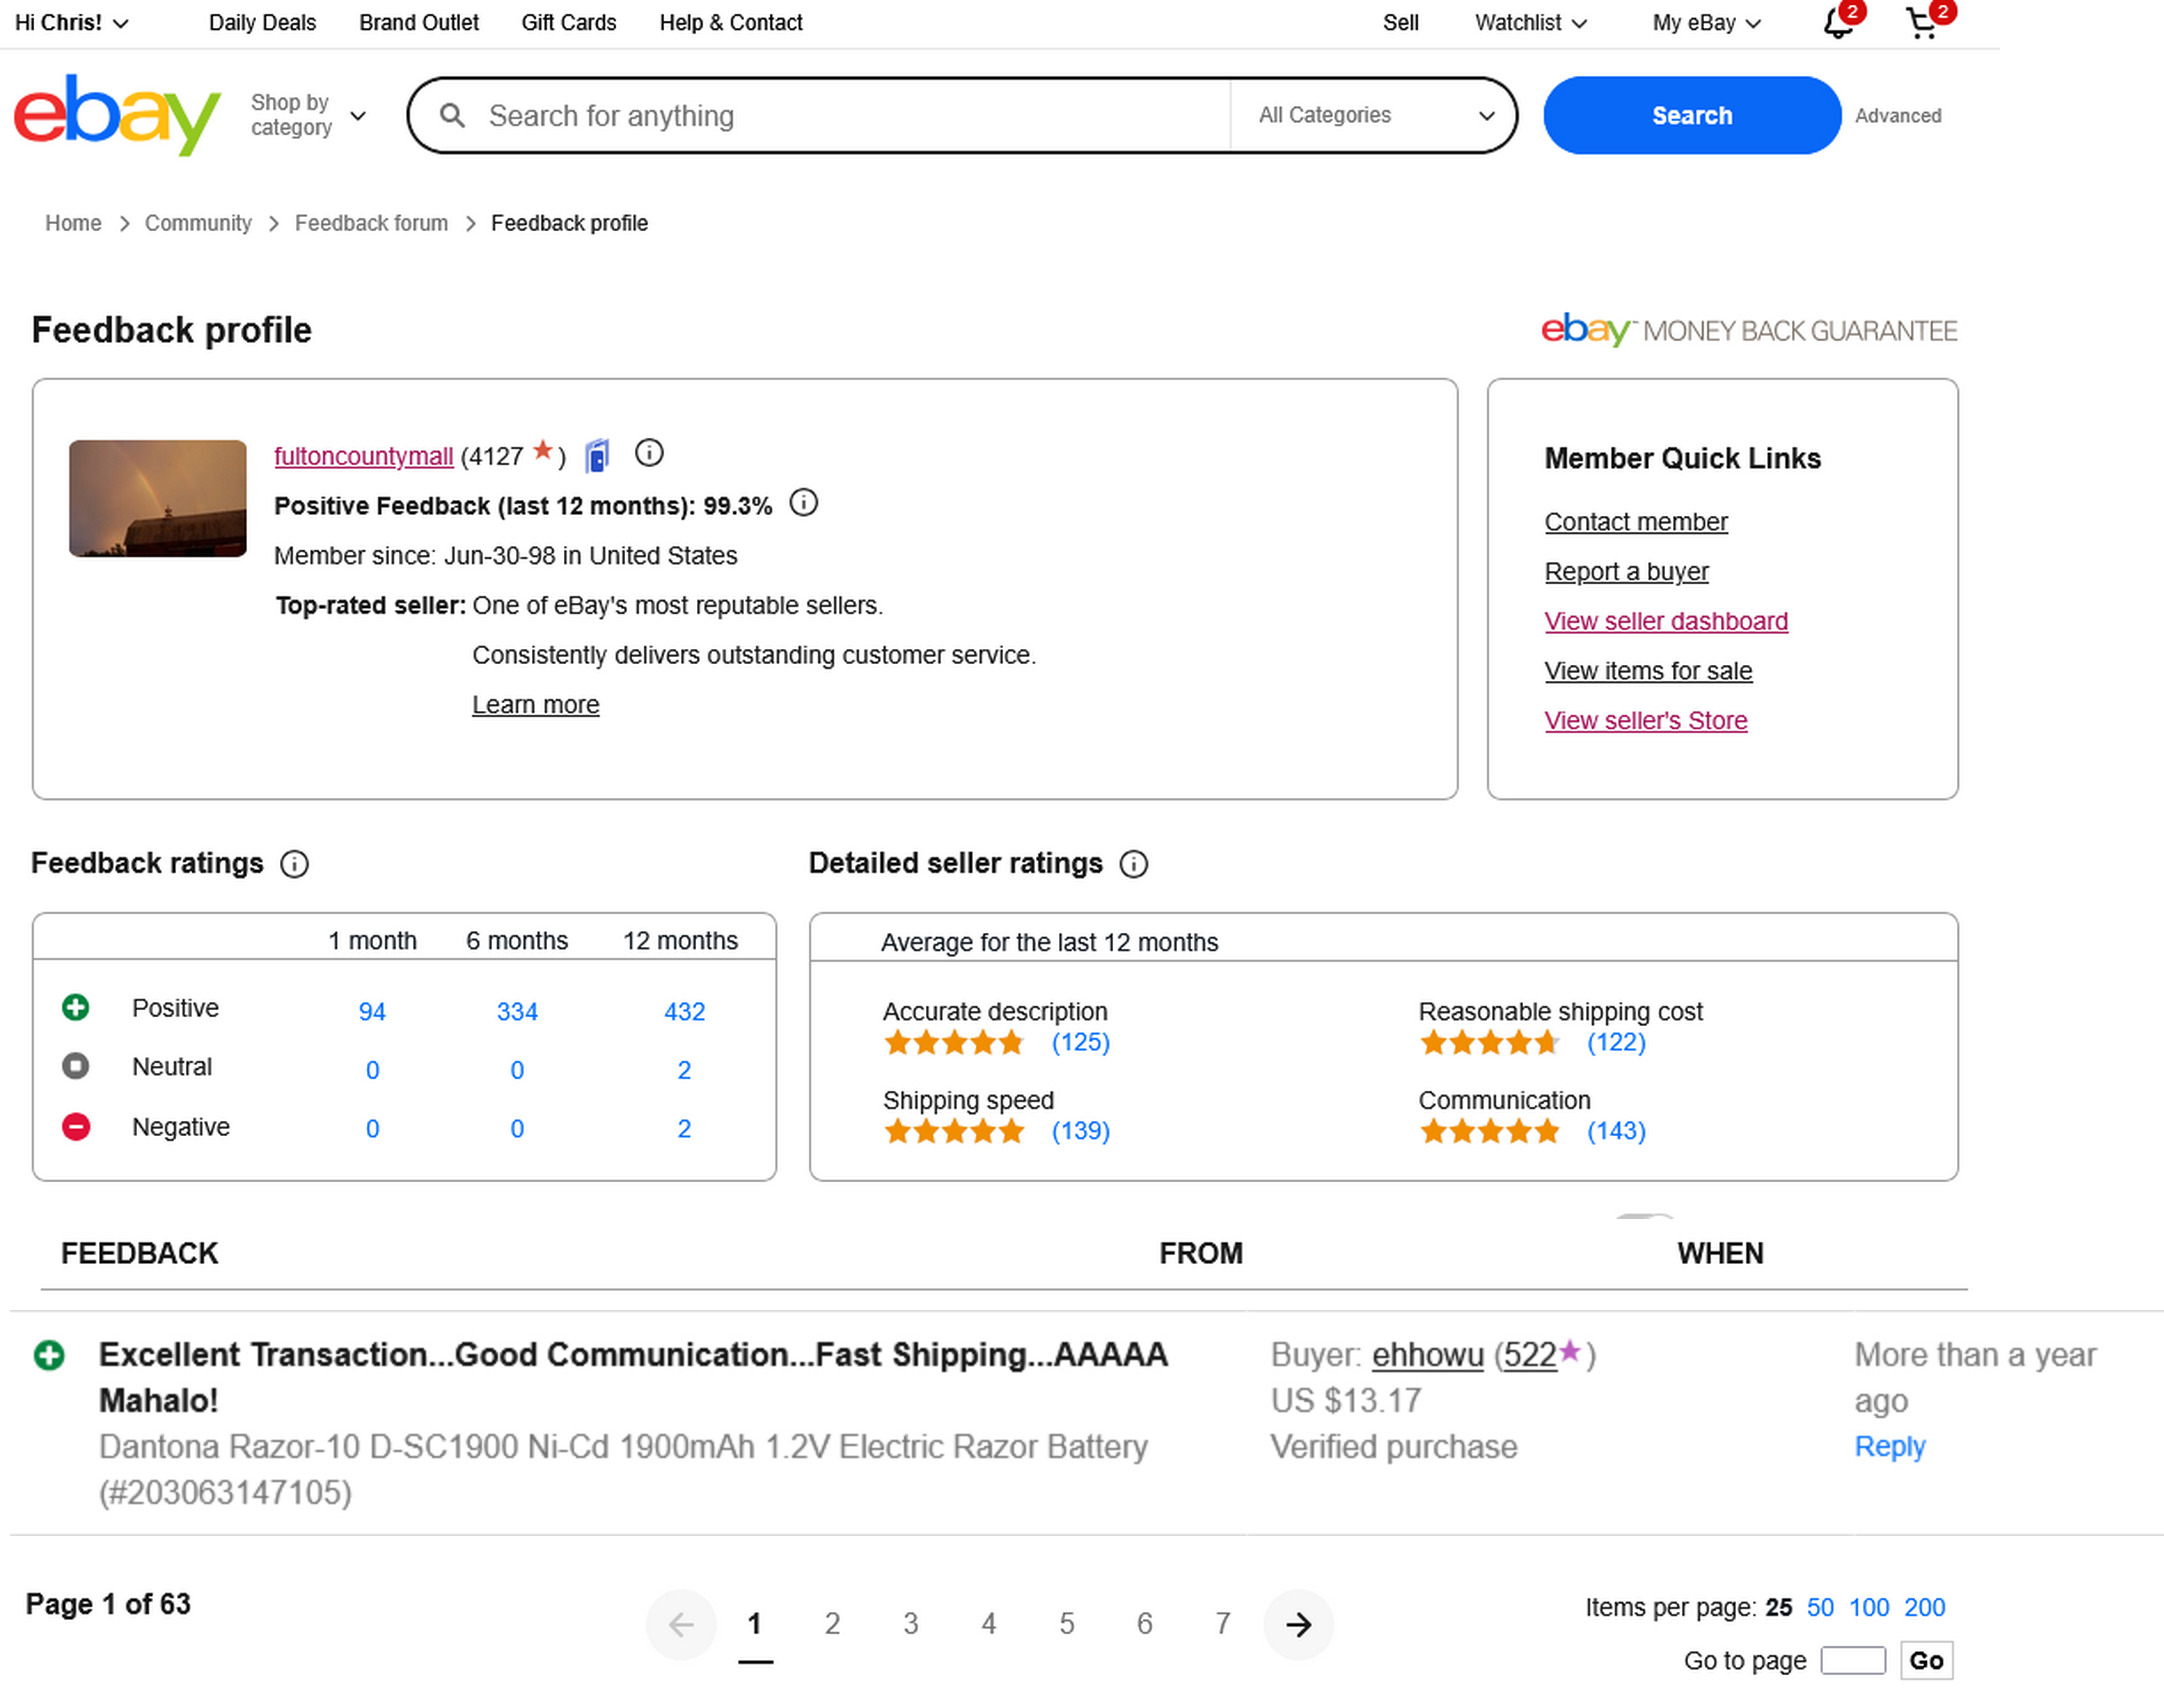Open the shopping cart icon
Viewport: 2164px width, 1696px height.
point(1921,23)
